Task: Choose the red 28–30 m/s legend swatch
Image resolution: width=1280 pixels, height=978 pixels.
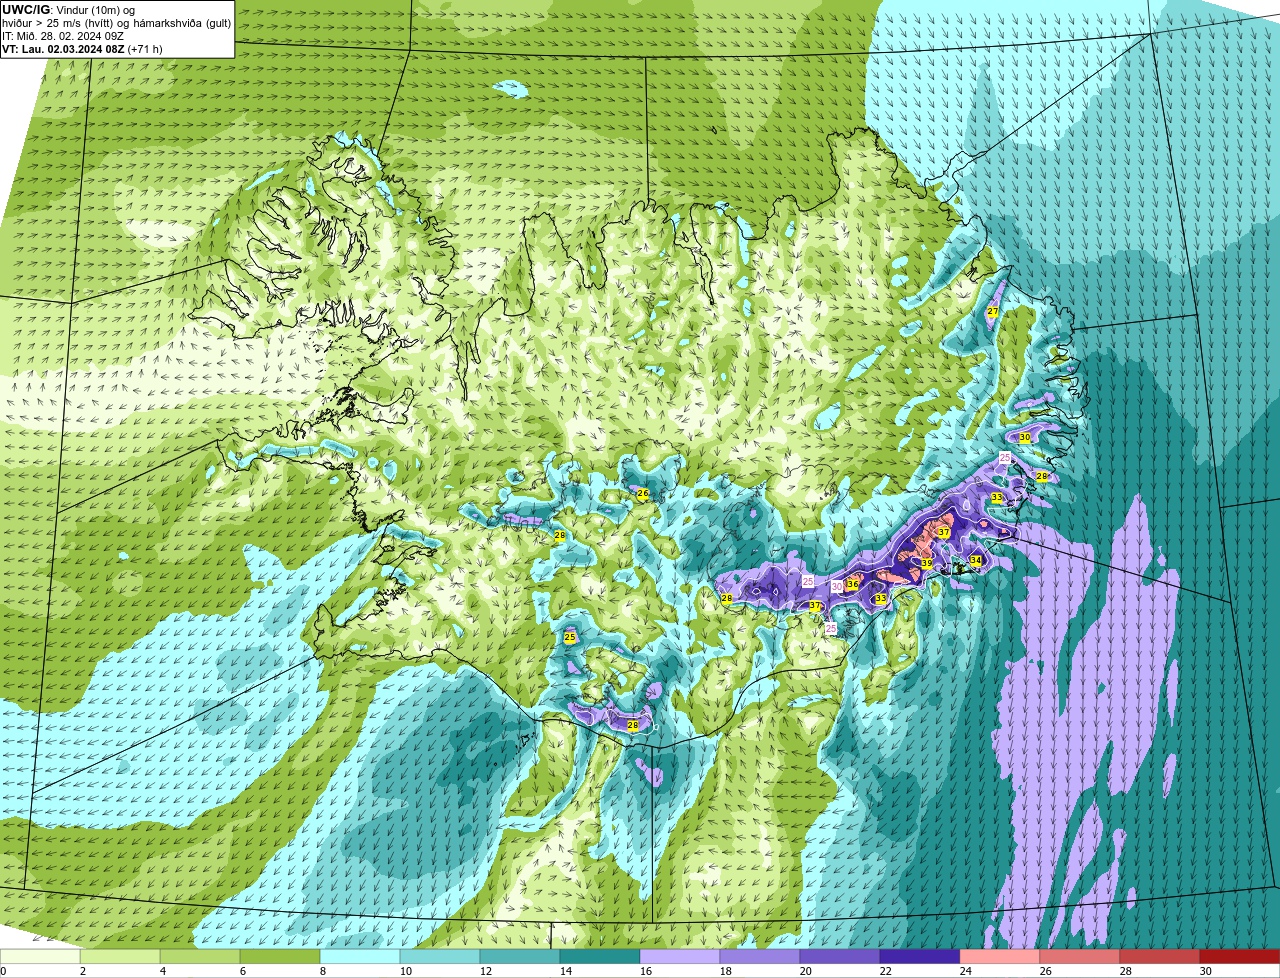Action: point(1160,956)
